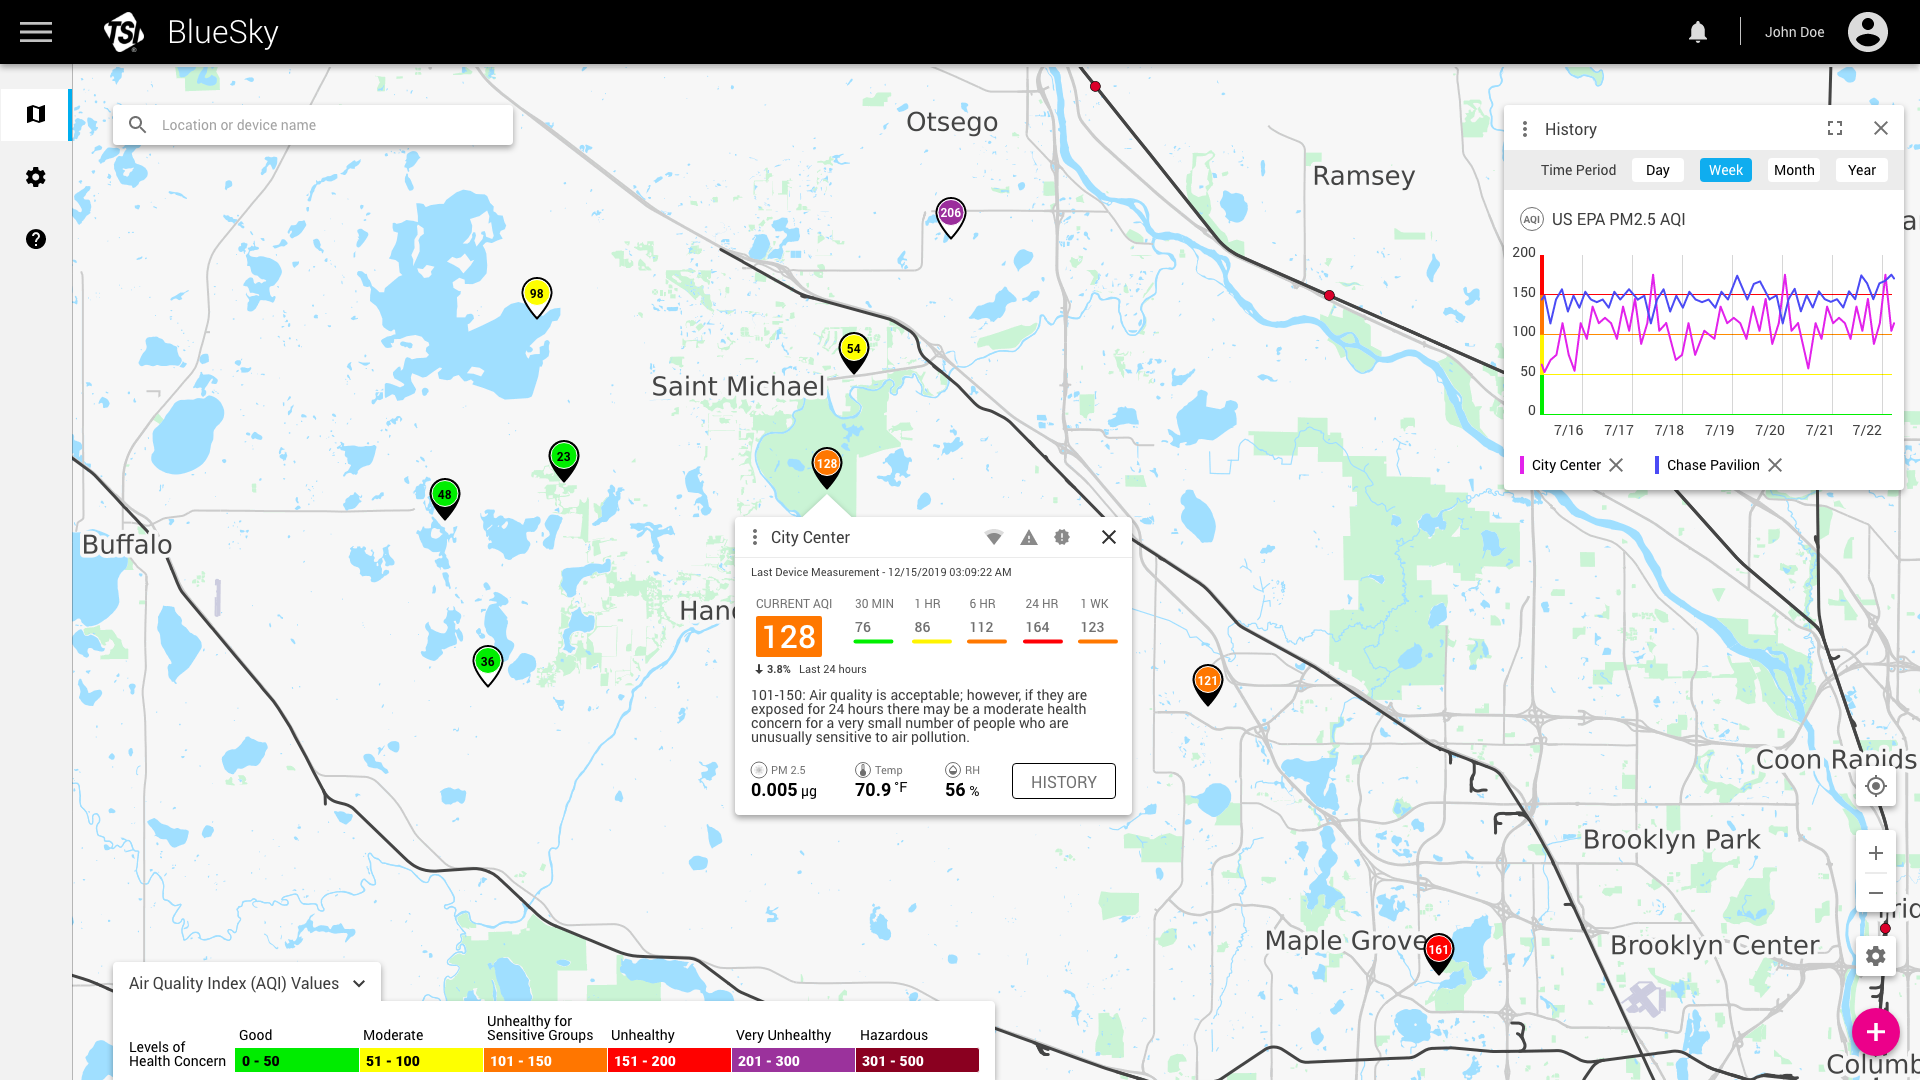
Task: Select Day time period
Action: point(1657,170)
